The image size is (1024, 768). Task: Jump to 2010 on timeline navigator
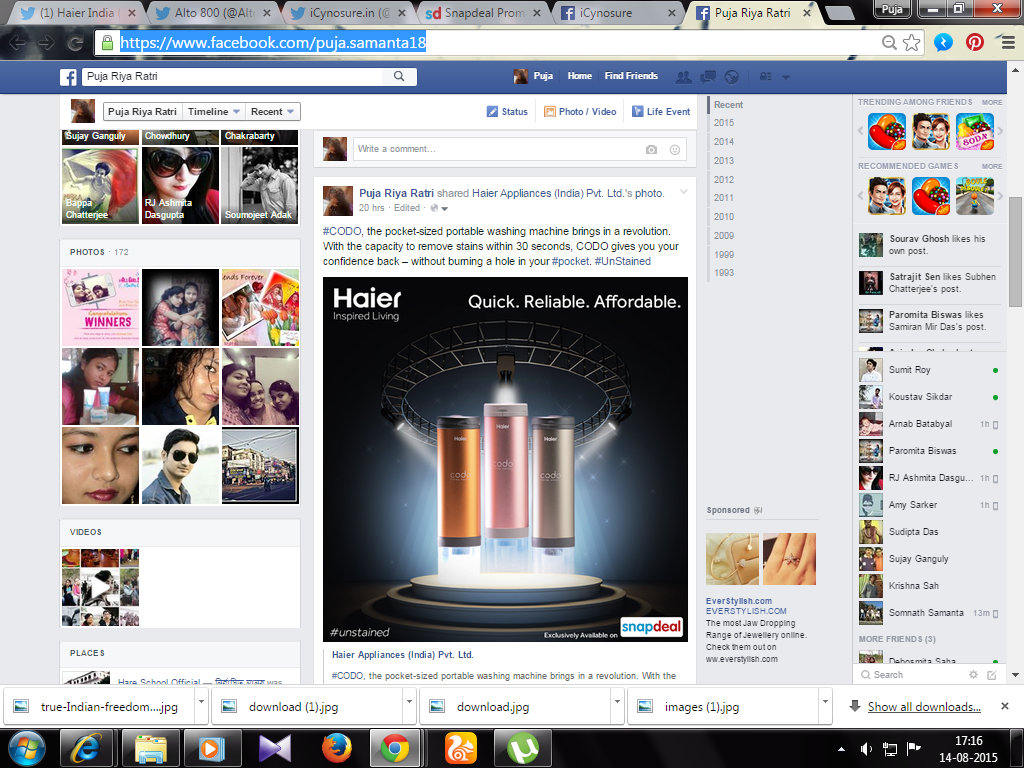pos(724,217)
